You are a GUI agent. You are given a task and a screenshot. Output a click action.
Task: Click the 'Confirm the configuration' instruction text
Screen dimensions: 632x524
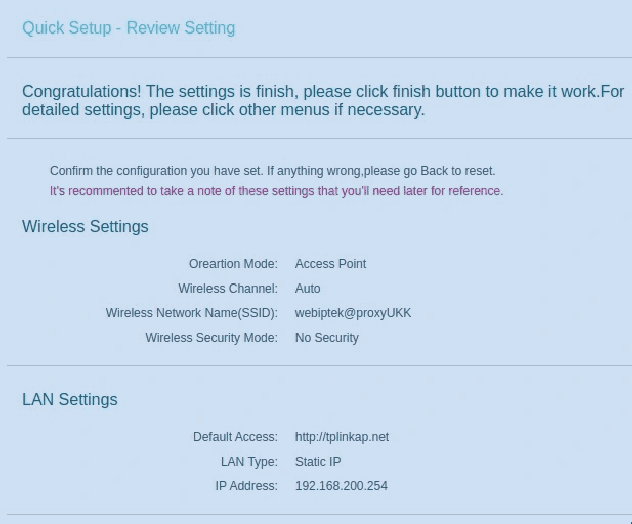tap(272, 171)
